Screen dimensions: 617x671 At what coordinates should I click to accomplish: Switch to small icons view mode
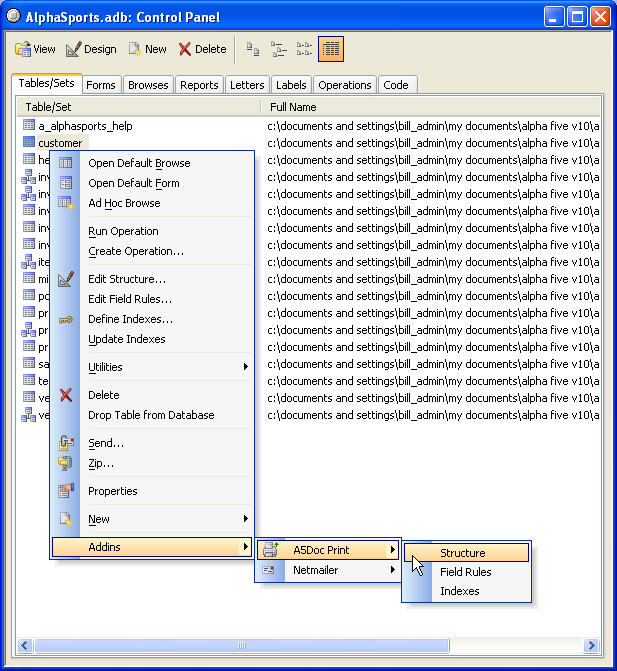[x=279, y=49]
